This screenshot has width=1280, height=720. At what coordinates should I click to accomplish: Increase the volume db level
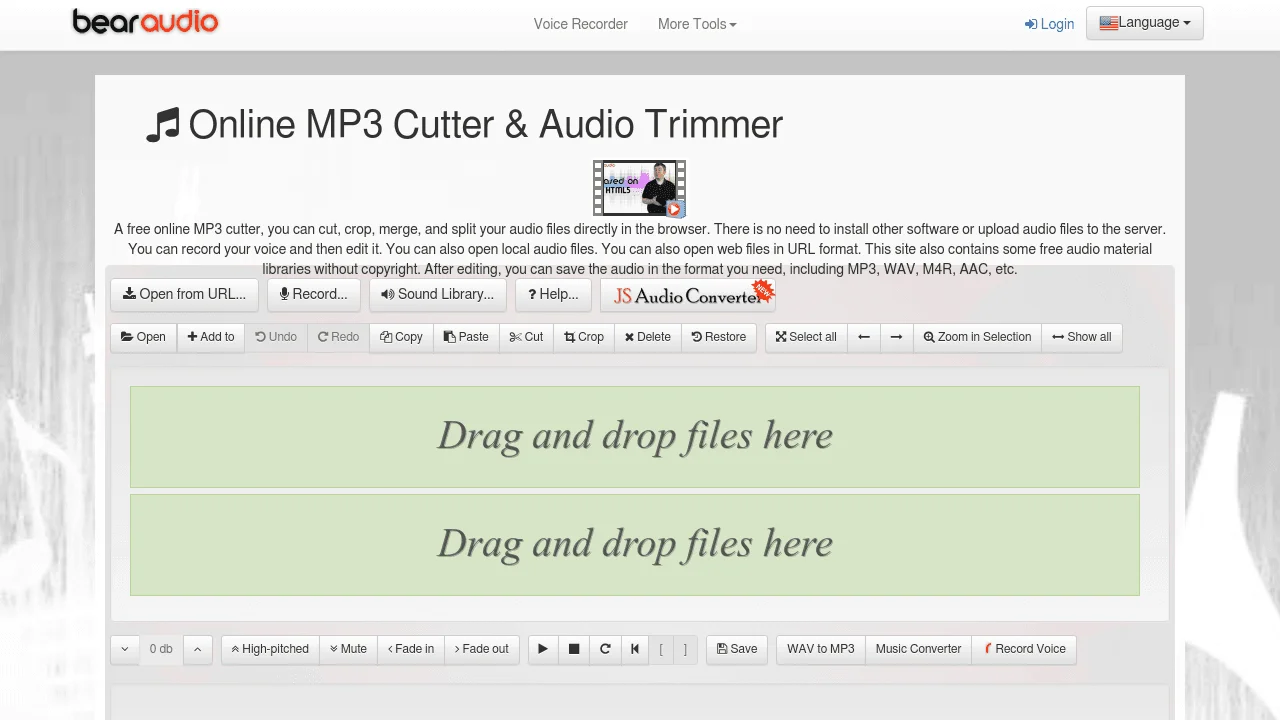tap(197, 649)
